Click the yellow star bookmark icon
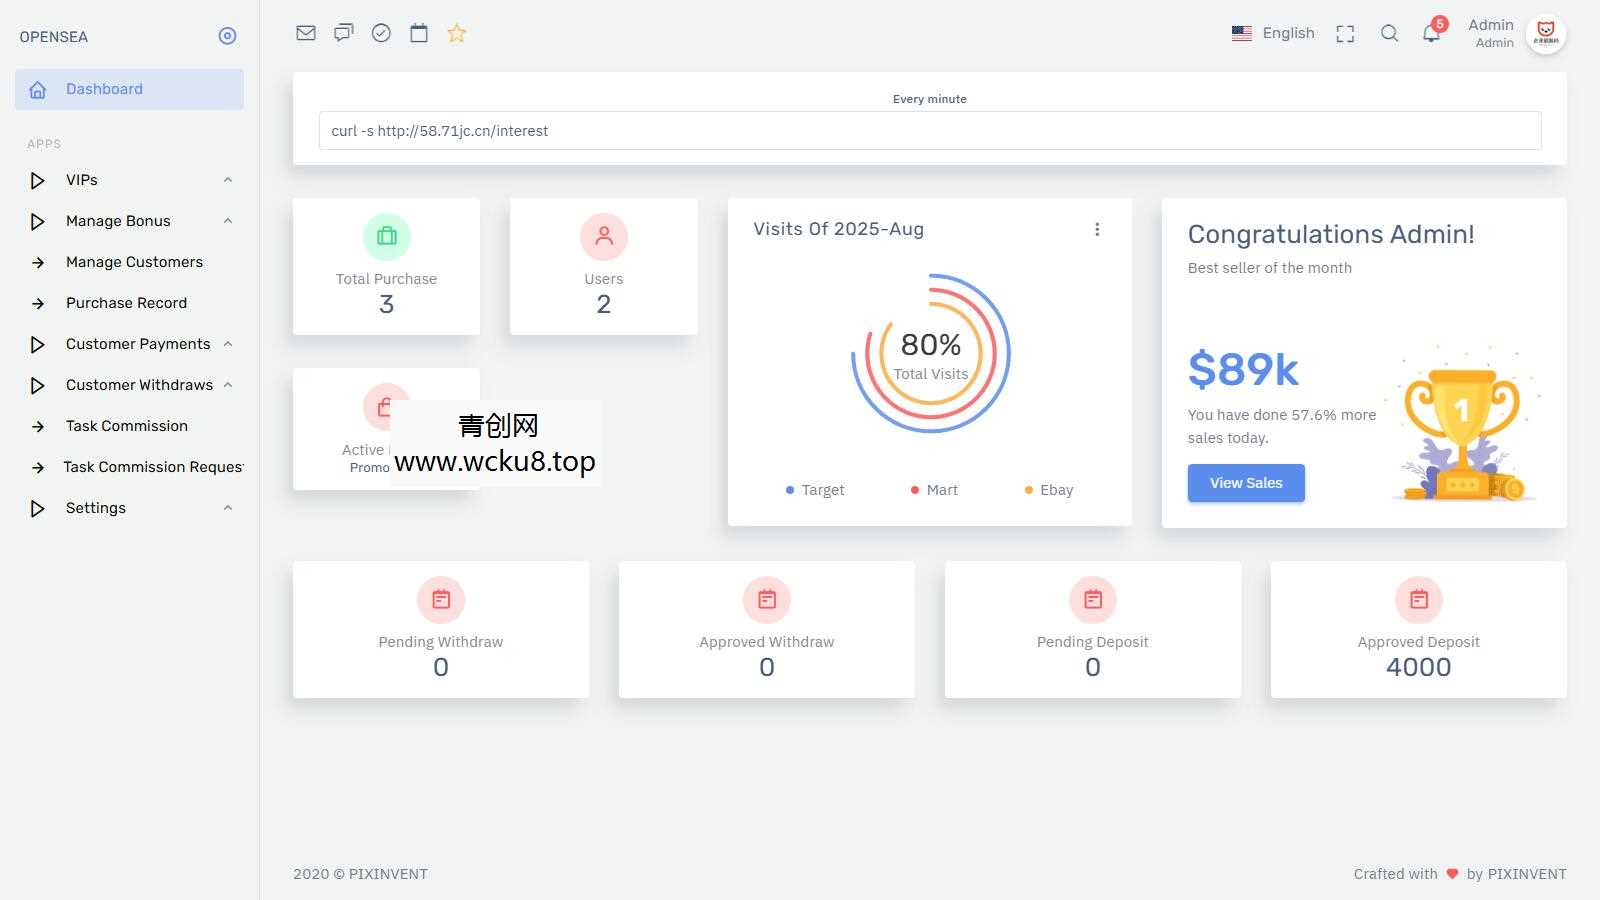The height and width of the screenshot is (900, 1600). coord(457,33)
